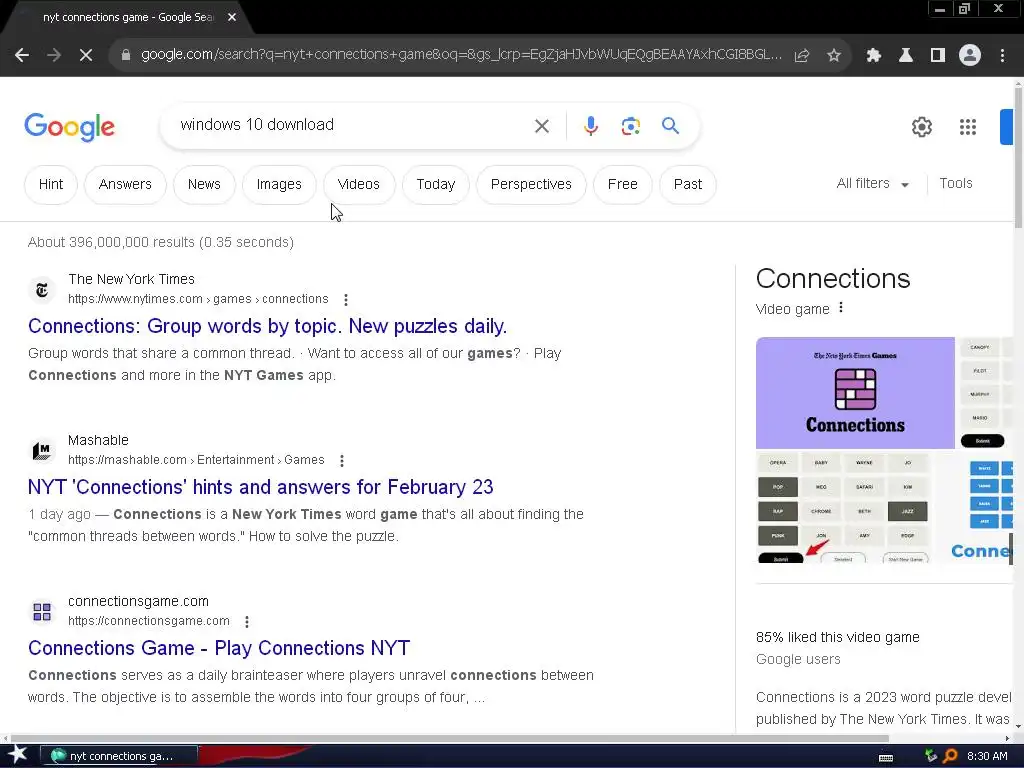Start voice search with the microphone
Viewport: 1024px width, 768px height.
click(x=591, y=126)
